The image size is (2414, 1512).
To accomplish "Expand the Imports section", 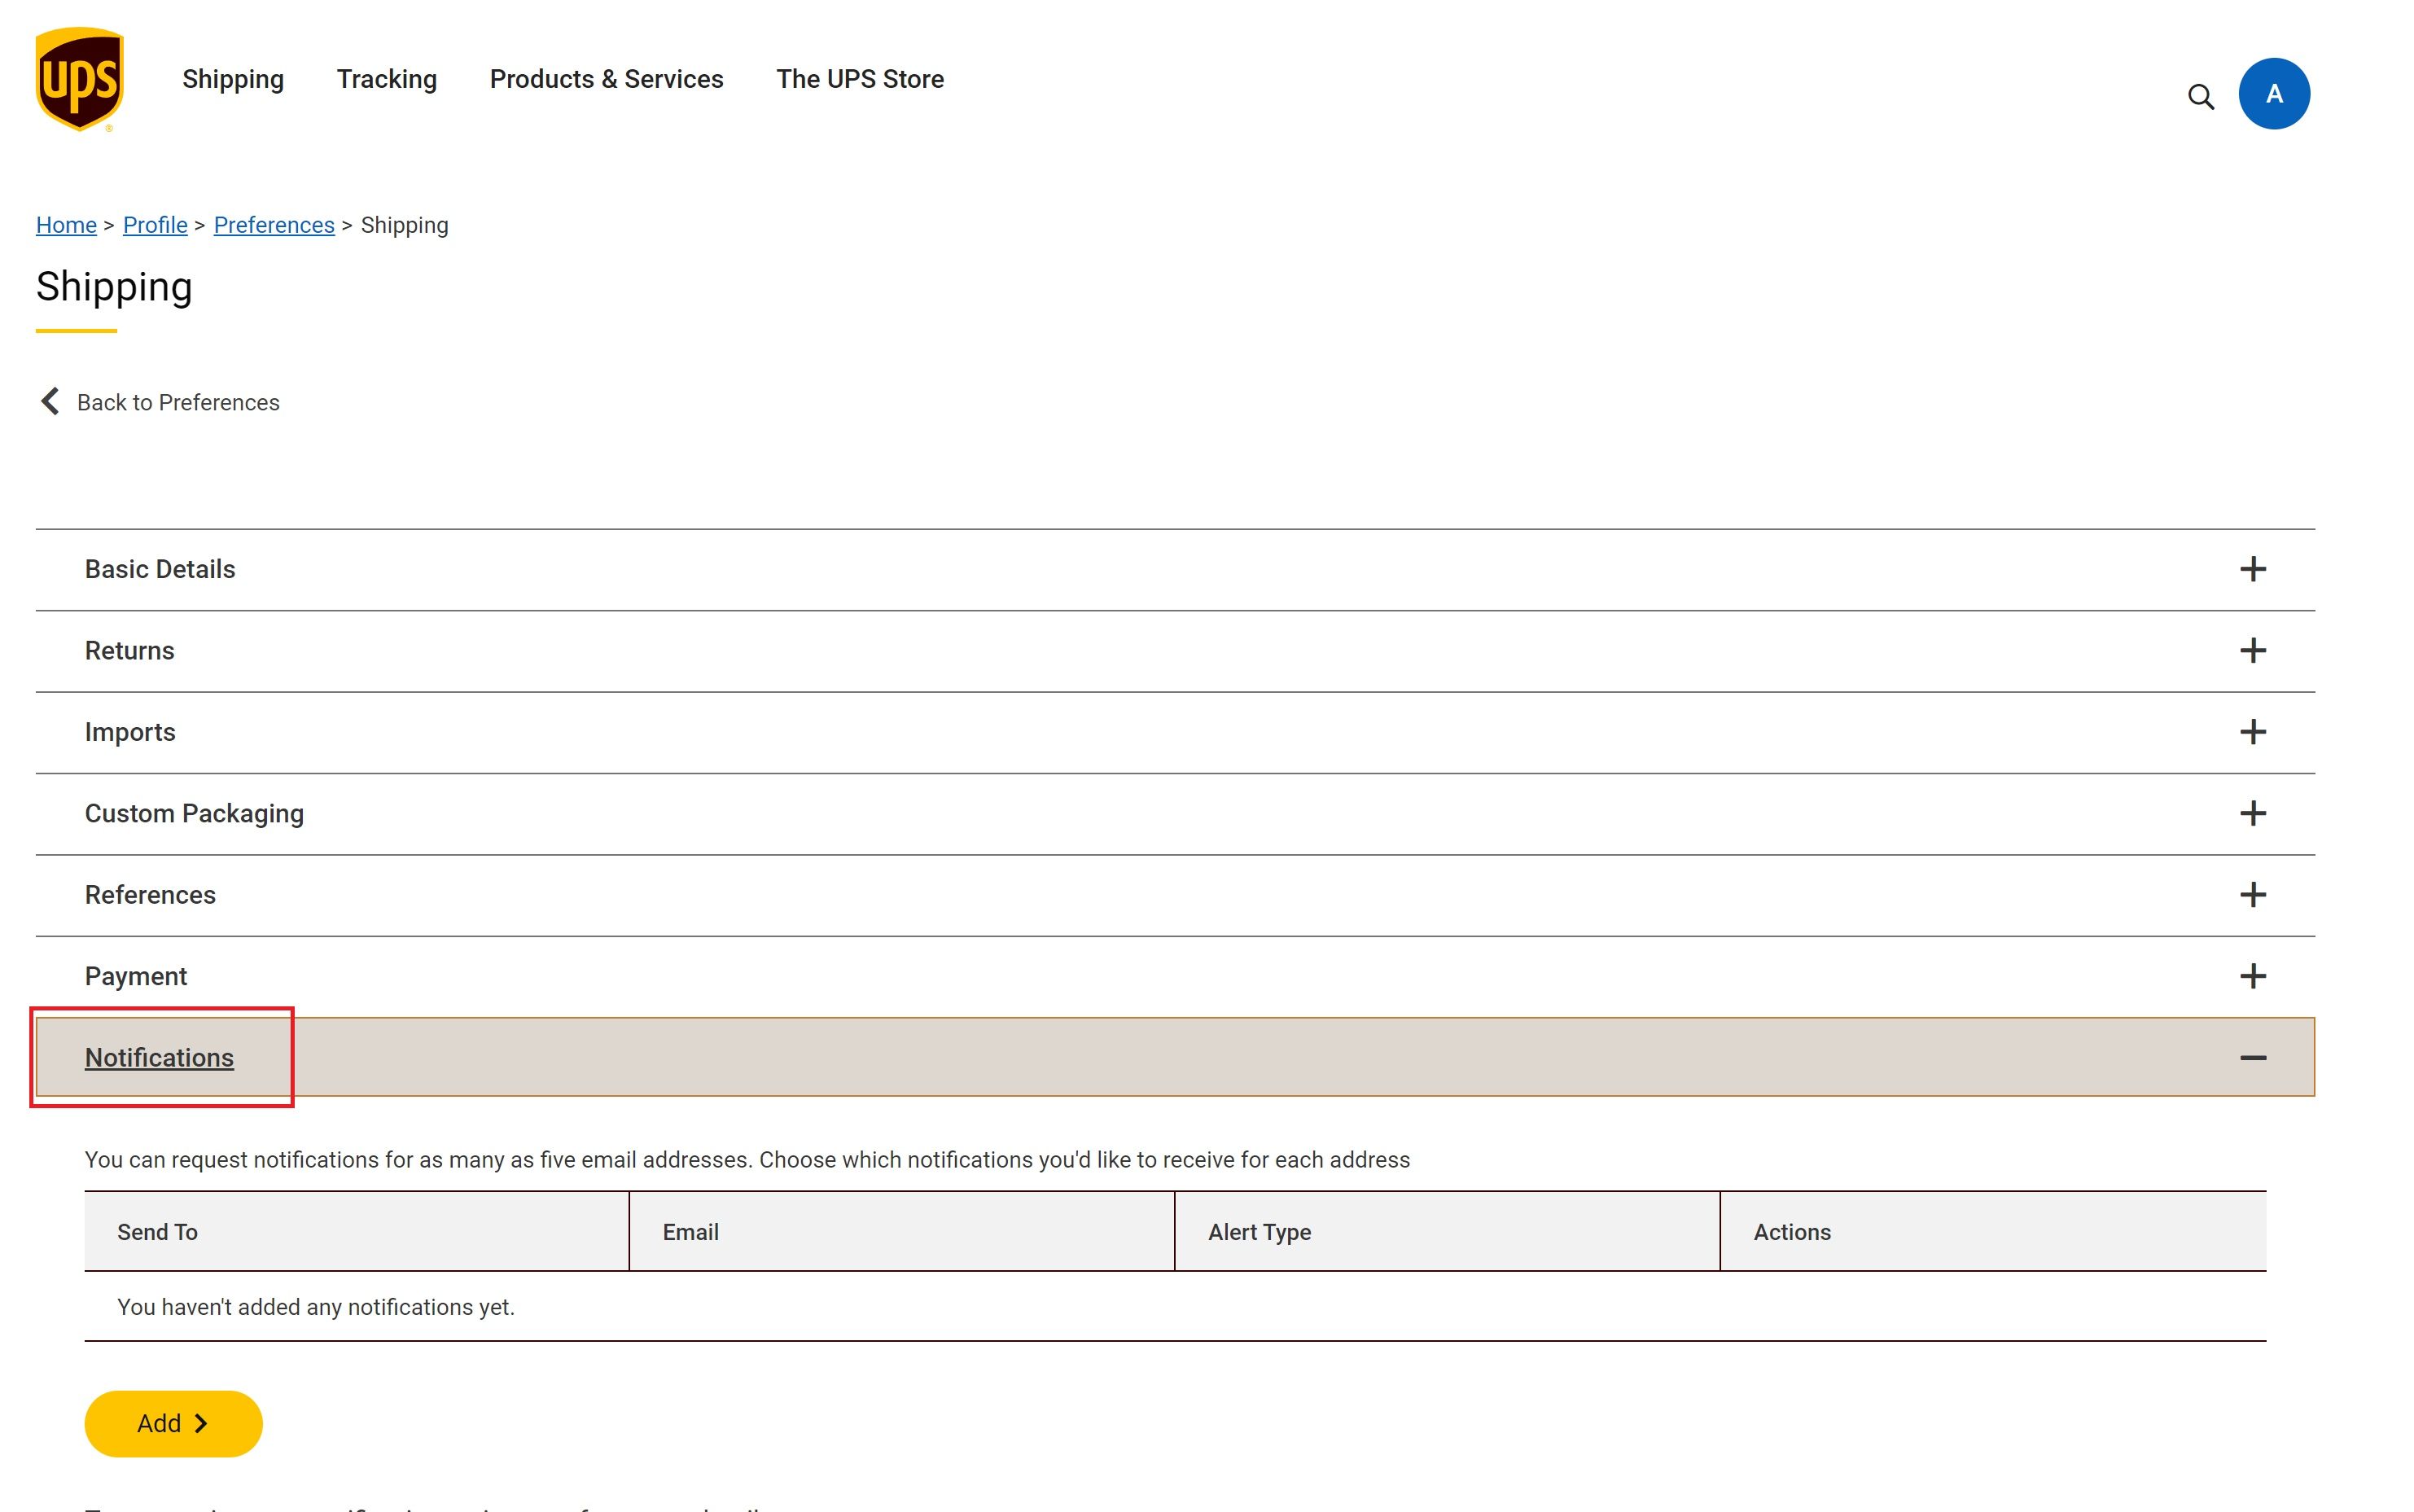I will 1175,733.
